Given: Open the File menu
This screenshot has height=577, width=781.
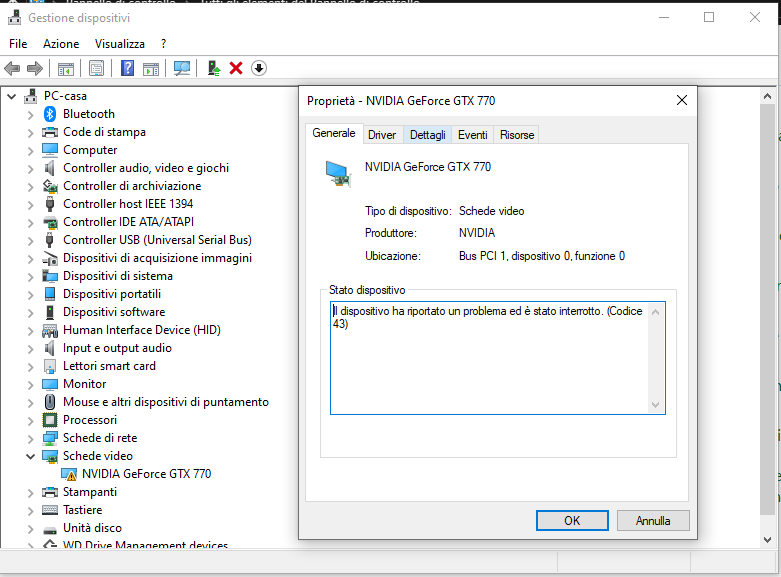Looking at the screenshot, I should click(x=18, y=44).
